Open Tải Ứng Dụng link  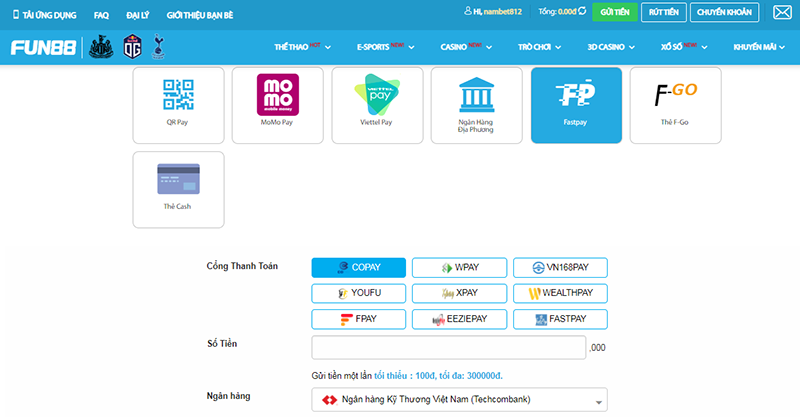tap(44, 15)
